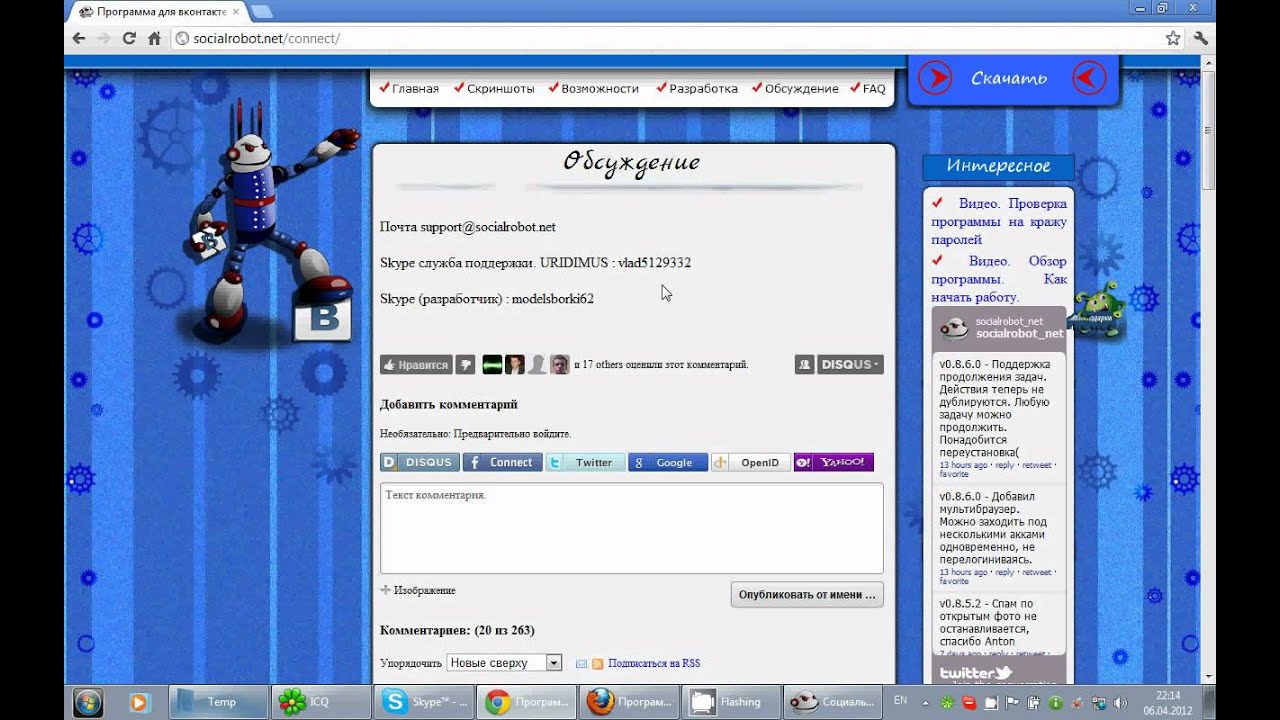The image size is (1280, 720).
Task: Reload the page with the refresh icon
Action: click(x=129, y=39)
